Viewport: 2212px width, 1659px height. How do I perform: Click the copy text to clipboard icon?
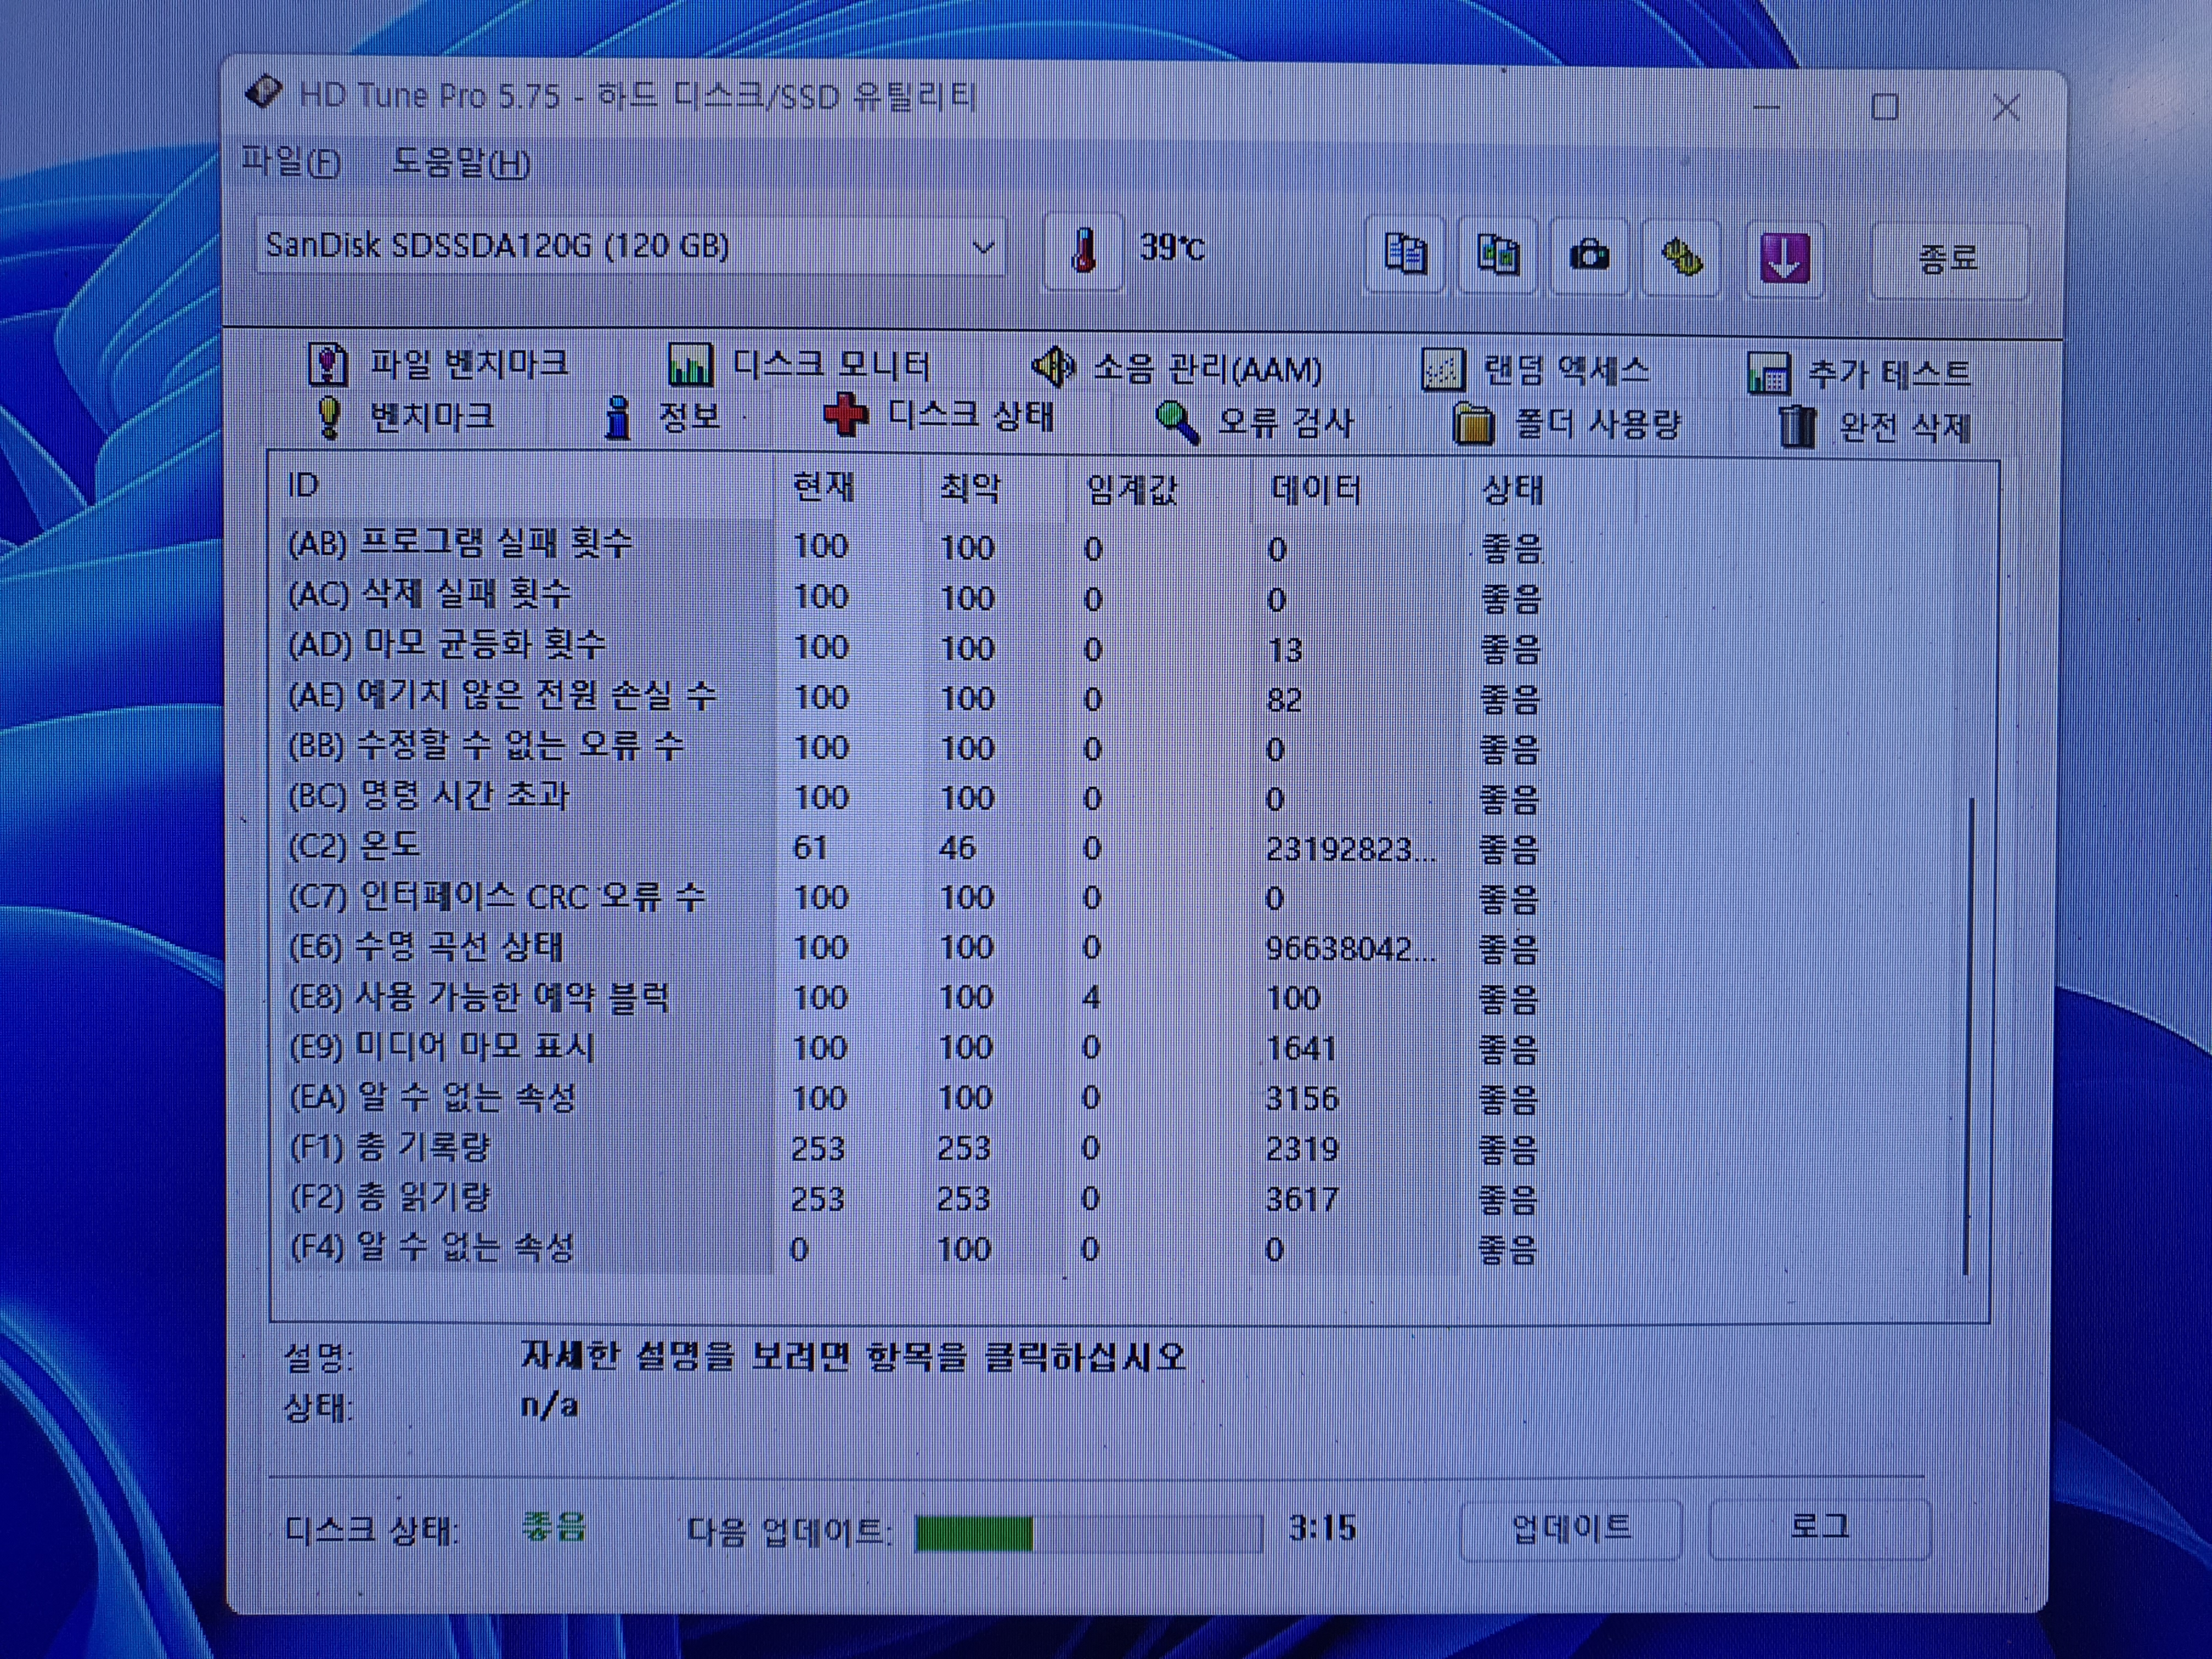tap(1405, 255)
